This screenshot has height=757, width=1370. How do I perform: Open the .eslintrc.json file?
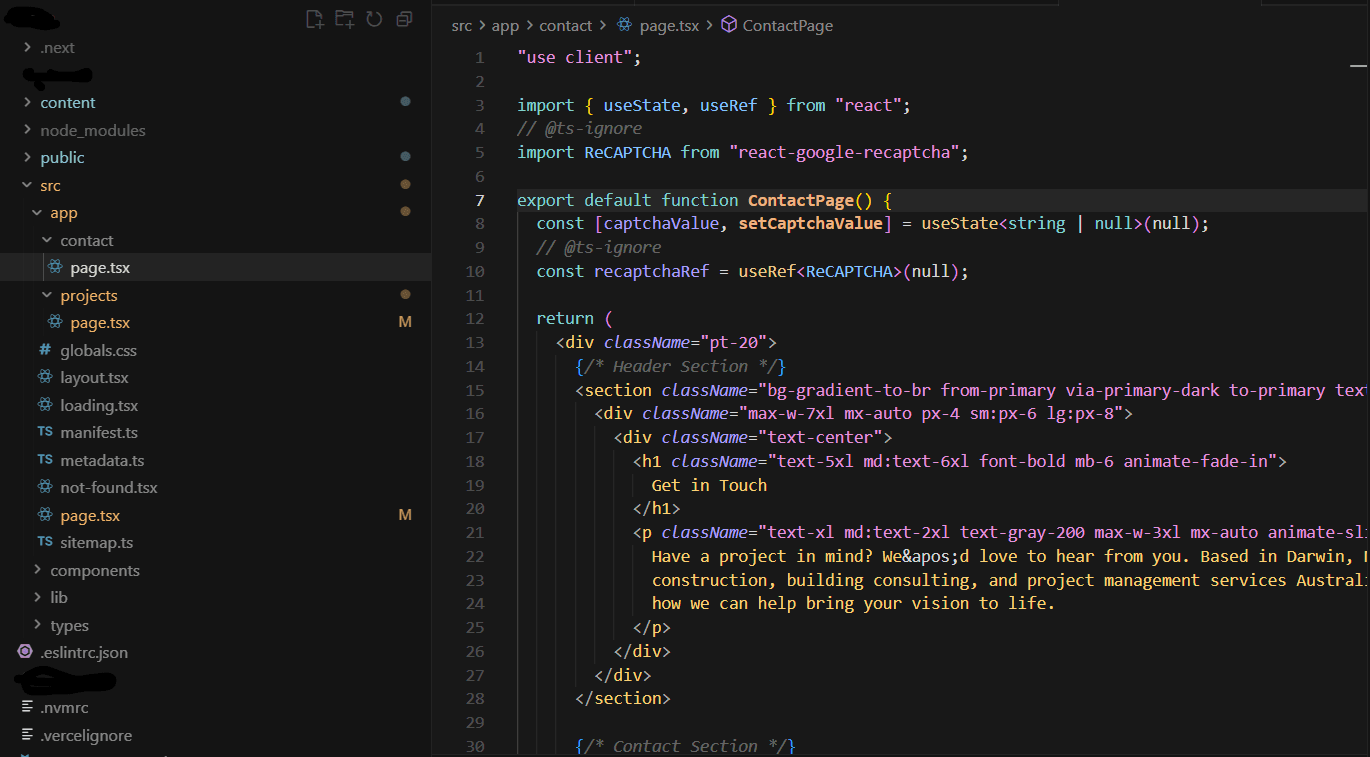84,652
